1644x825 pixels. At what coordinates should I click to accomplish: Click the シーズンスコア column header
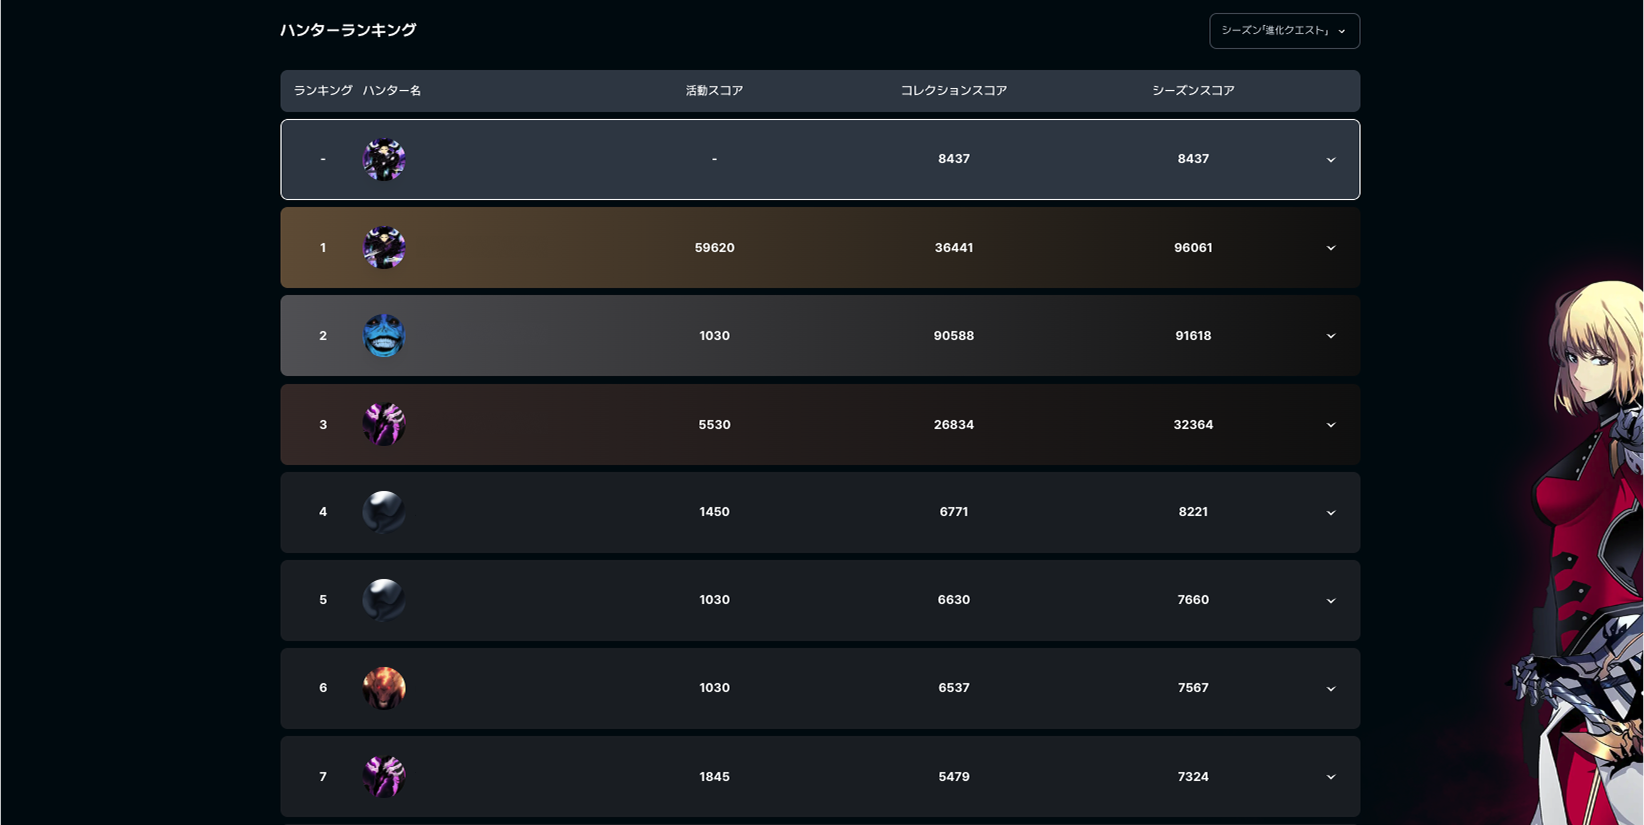pos(1193,91)
